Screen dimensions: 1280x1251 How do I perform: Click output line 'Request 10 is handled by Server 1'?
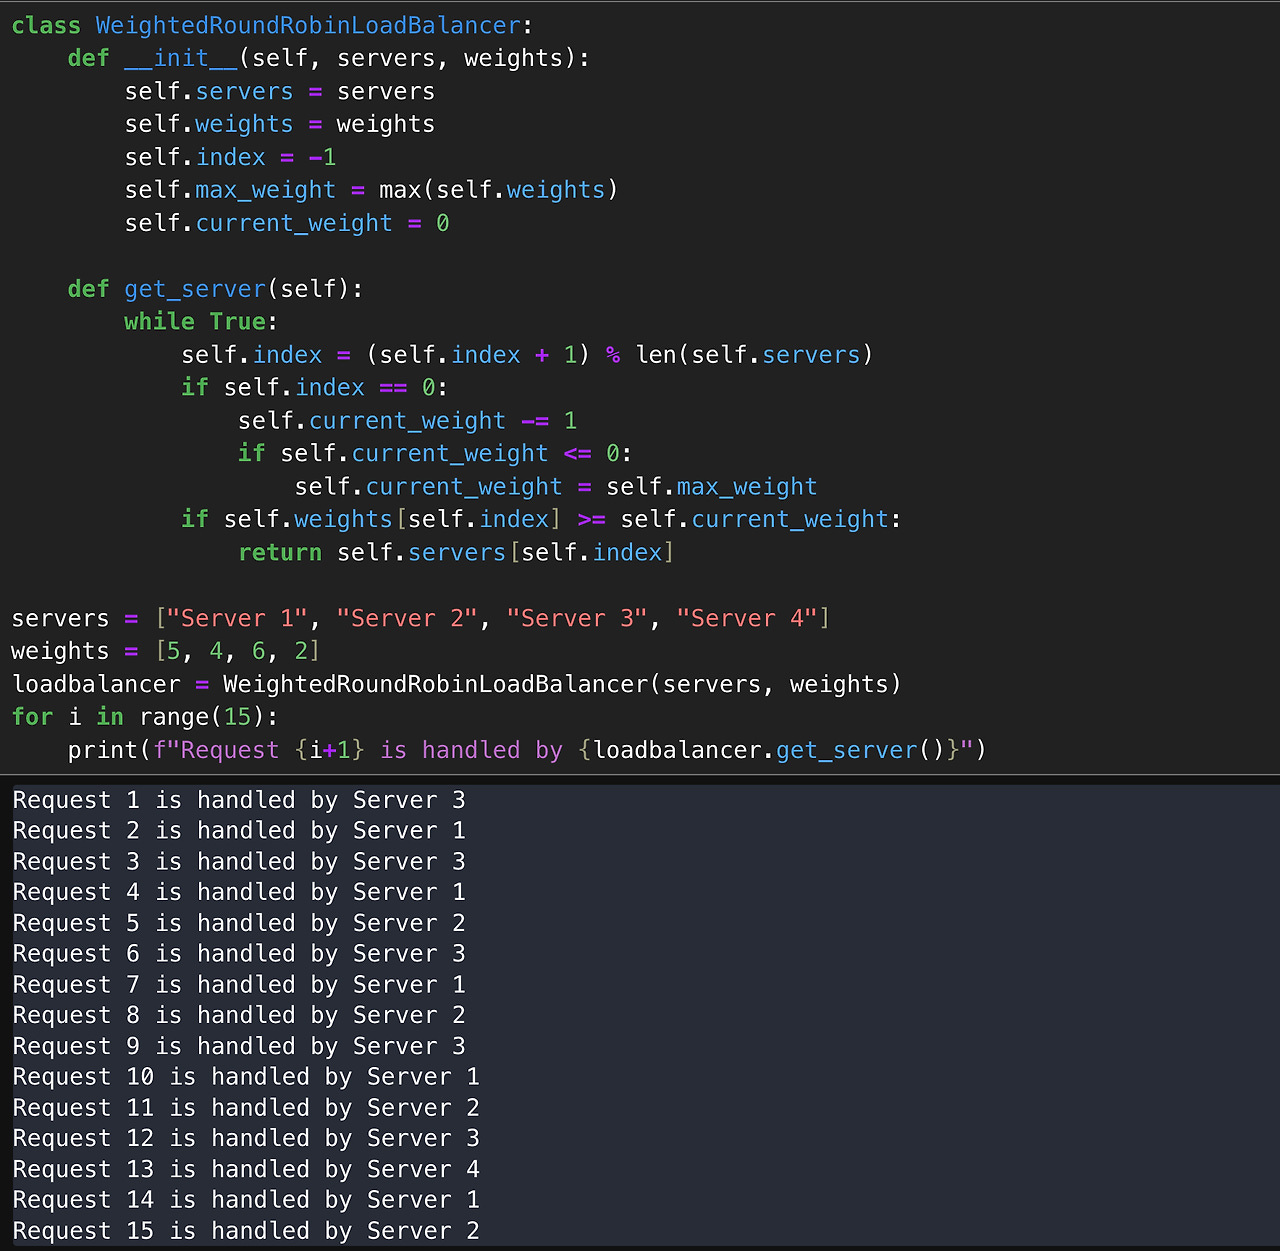pyautogui.click(x=246, y=1077)
